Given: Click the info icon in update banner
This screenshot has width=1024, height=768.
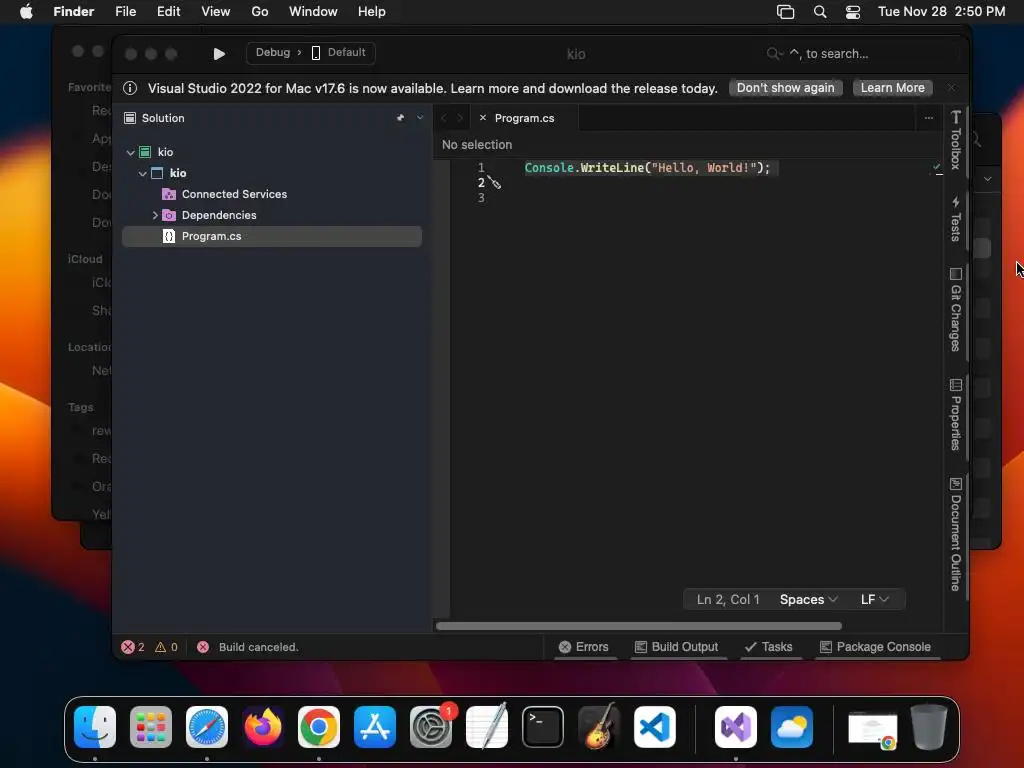Looking at the screenshot, I should click(130, 88).
